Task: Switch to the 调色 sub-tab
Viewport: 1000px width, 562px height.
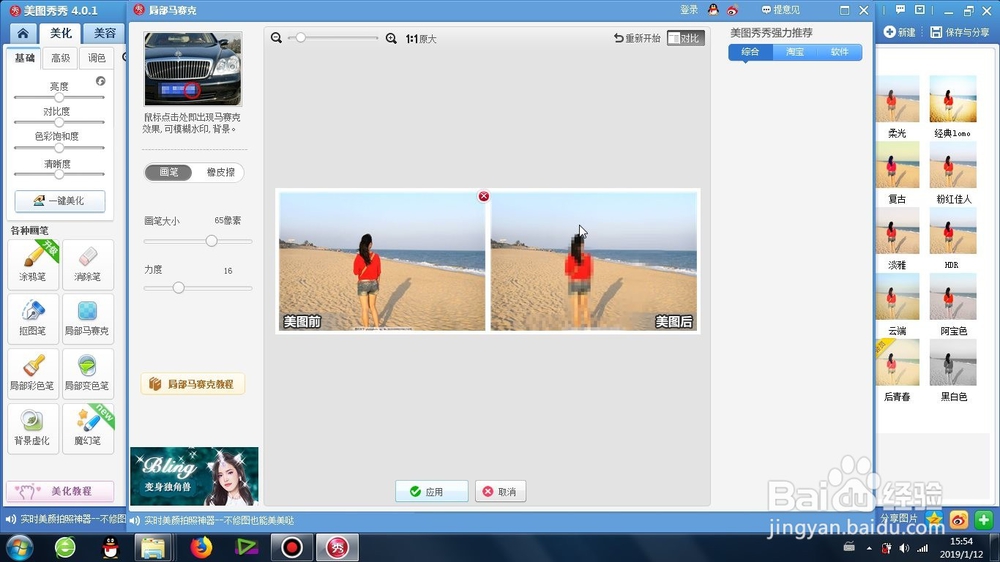Action: tap(96, 58)
